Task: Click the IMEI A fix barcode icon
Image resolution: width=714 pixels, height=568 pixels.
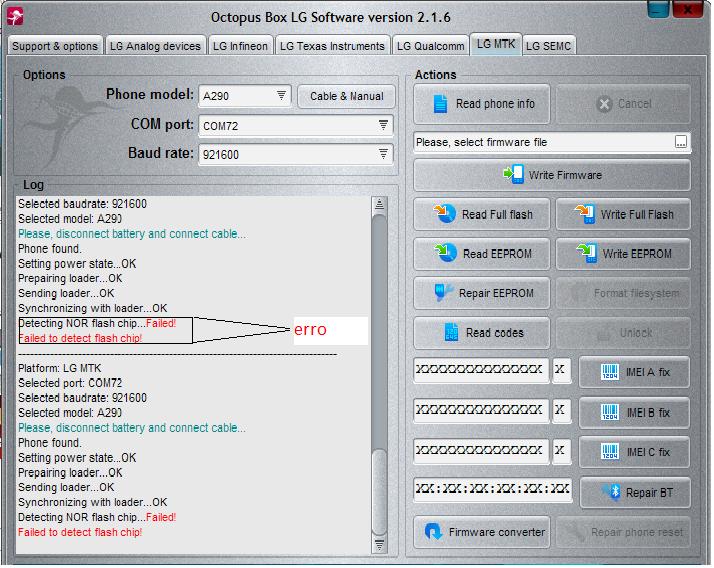Action: (x=609, y=372)
